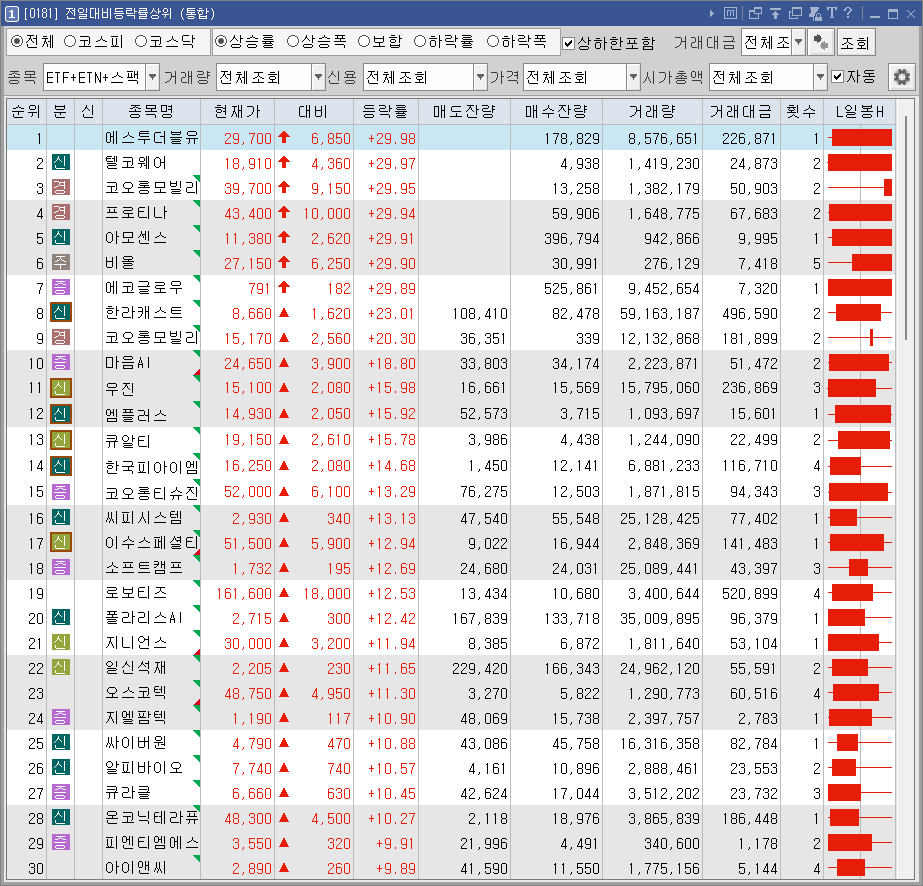Sort by the 거래대금 column header
Viewport: 923px width, 886px height.
coord(741,111)
